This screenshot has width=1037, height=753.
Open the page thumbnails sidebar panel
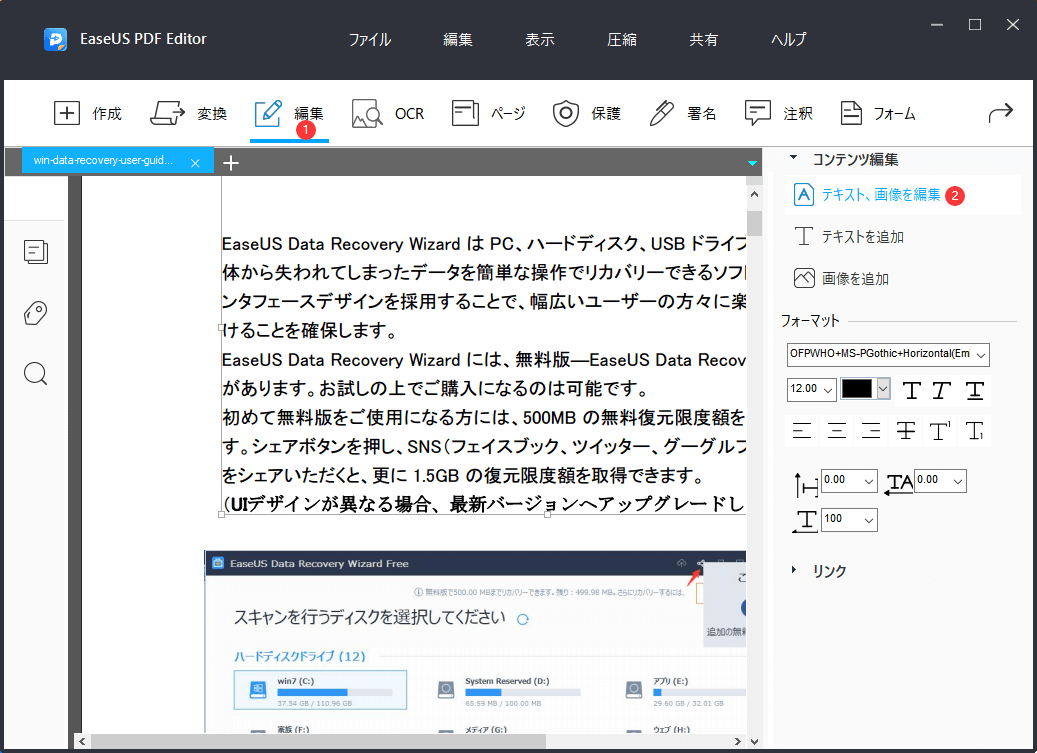[x=35, y=252]
